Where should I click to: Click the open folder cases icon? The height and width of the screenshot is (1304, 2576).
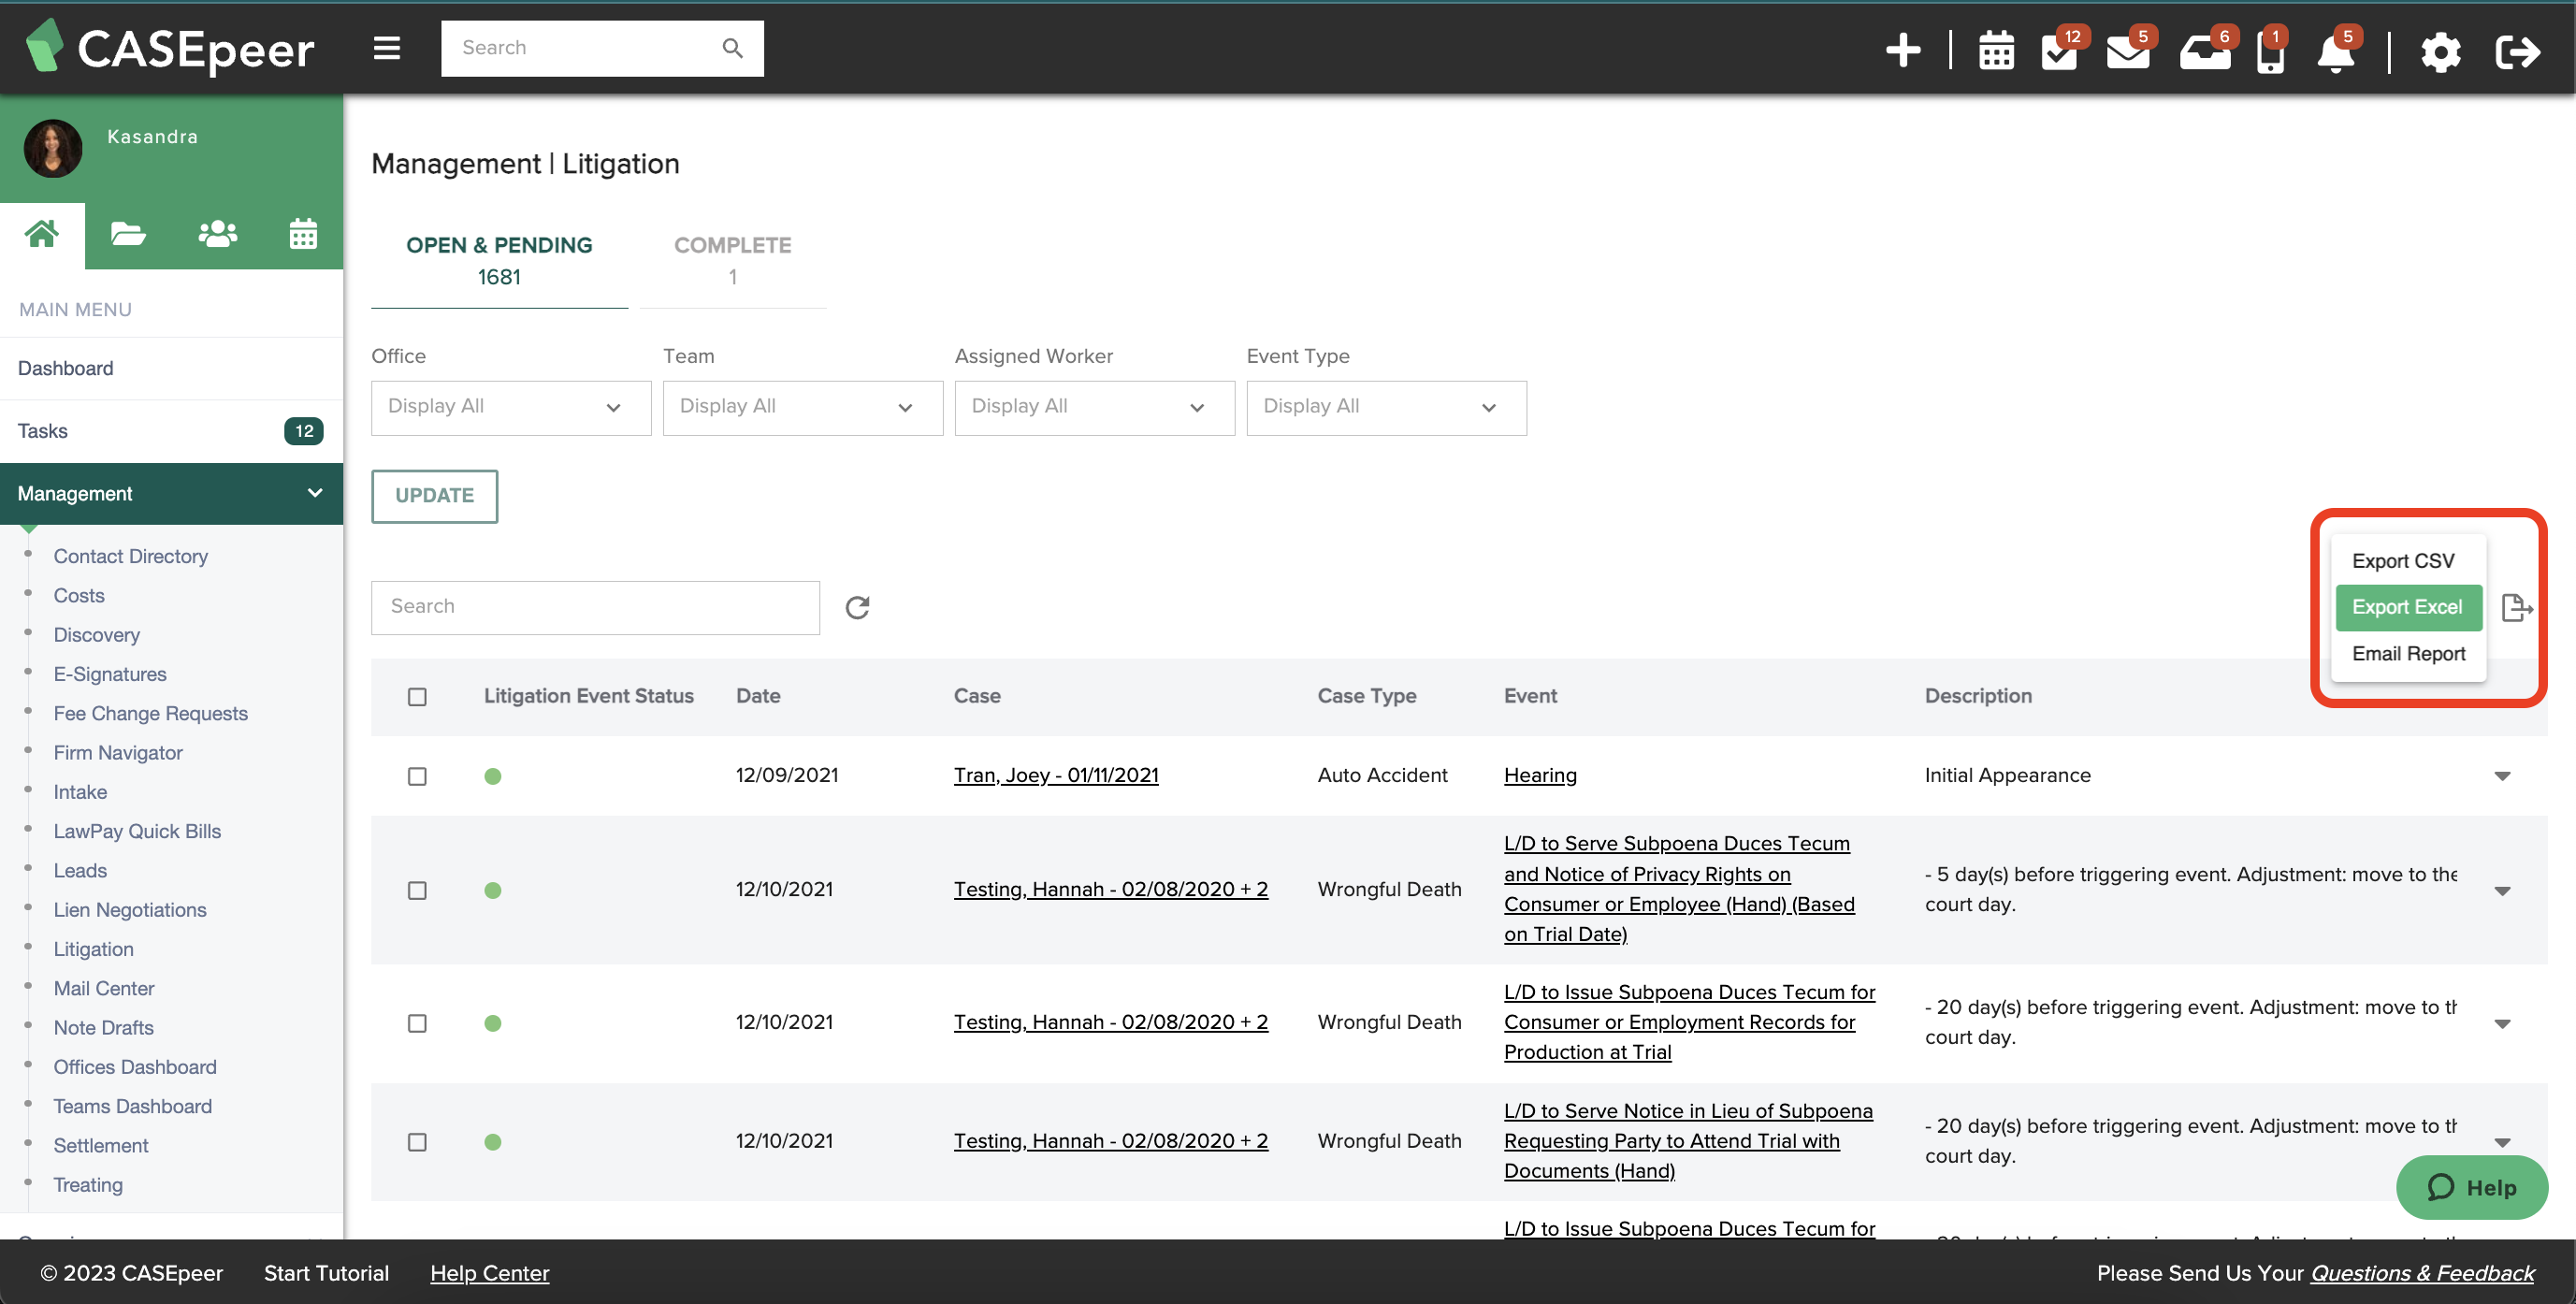click(128, 234)
